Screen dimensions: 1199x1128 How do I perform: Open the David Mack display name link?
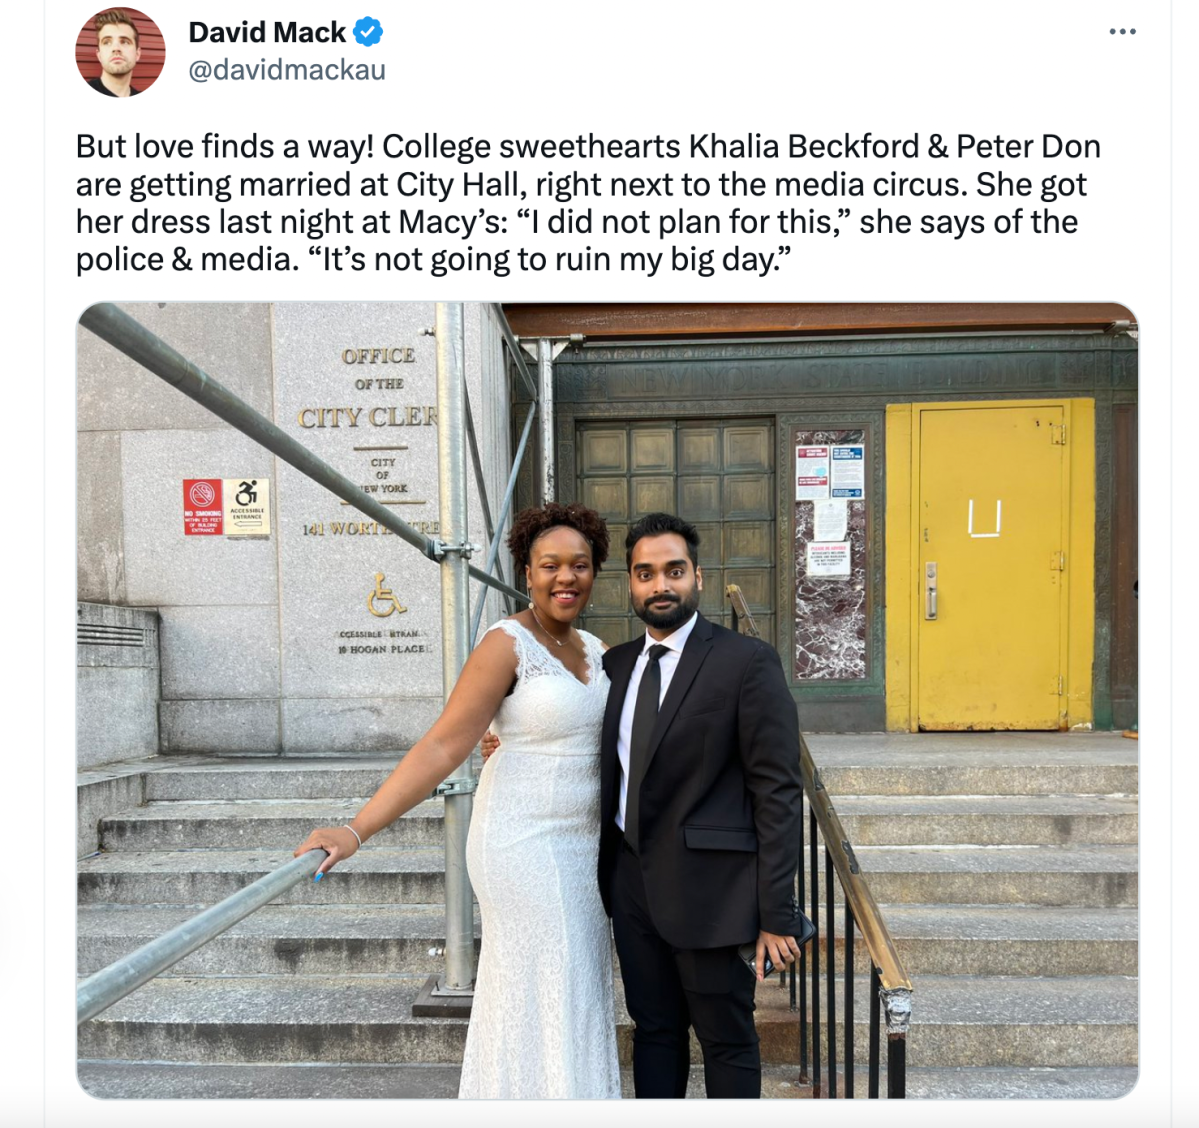click(267, 32)
